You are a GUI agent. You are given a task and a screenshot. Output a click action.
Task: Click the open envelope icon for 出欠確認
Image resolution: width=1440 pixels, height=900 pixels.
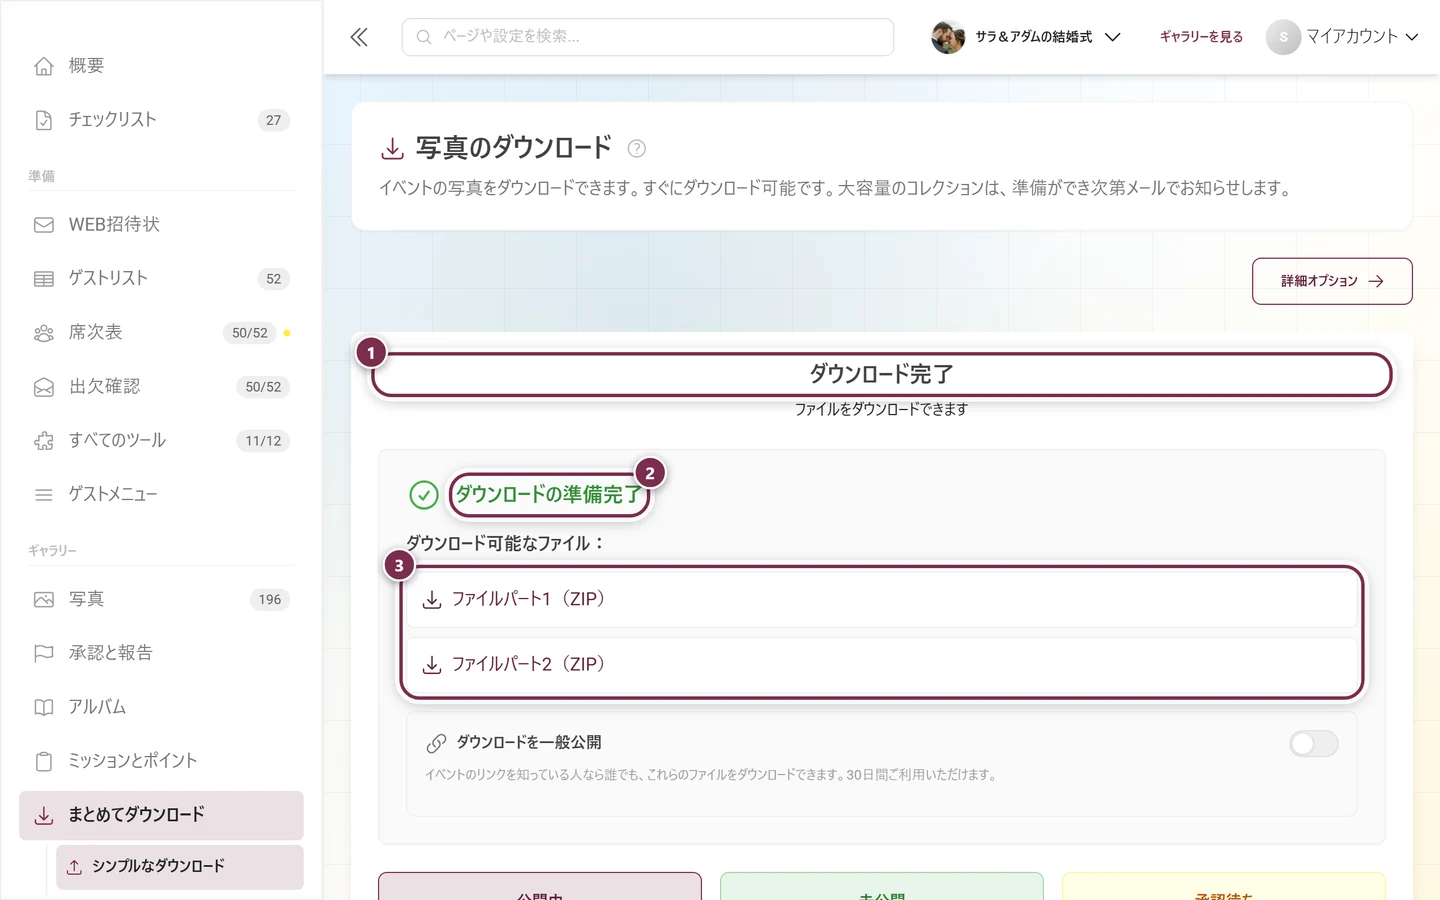44,387
